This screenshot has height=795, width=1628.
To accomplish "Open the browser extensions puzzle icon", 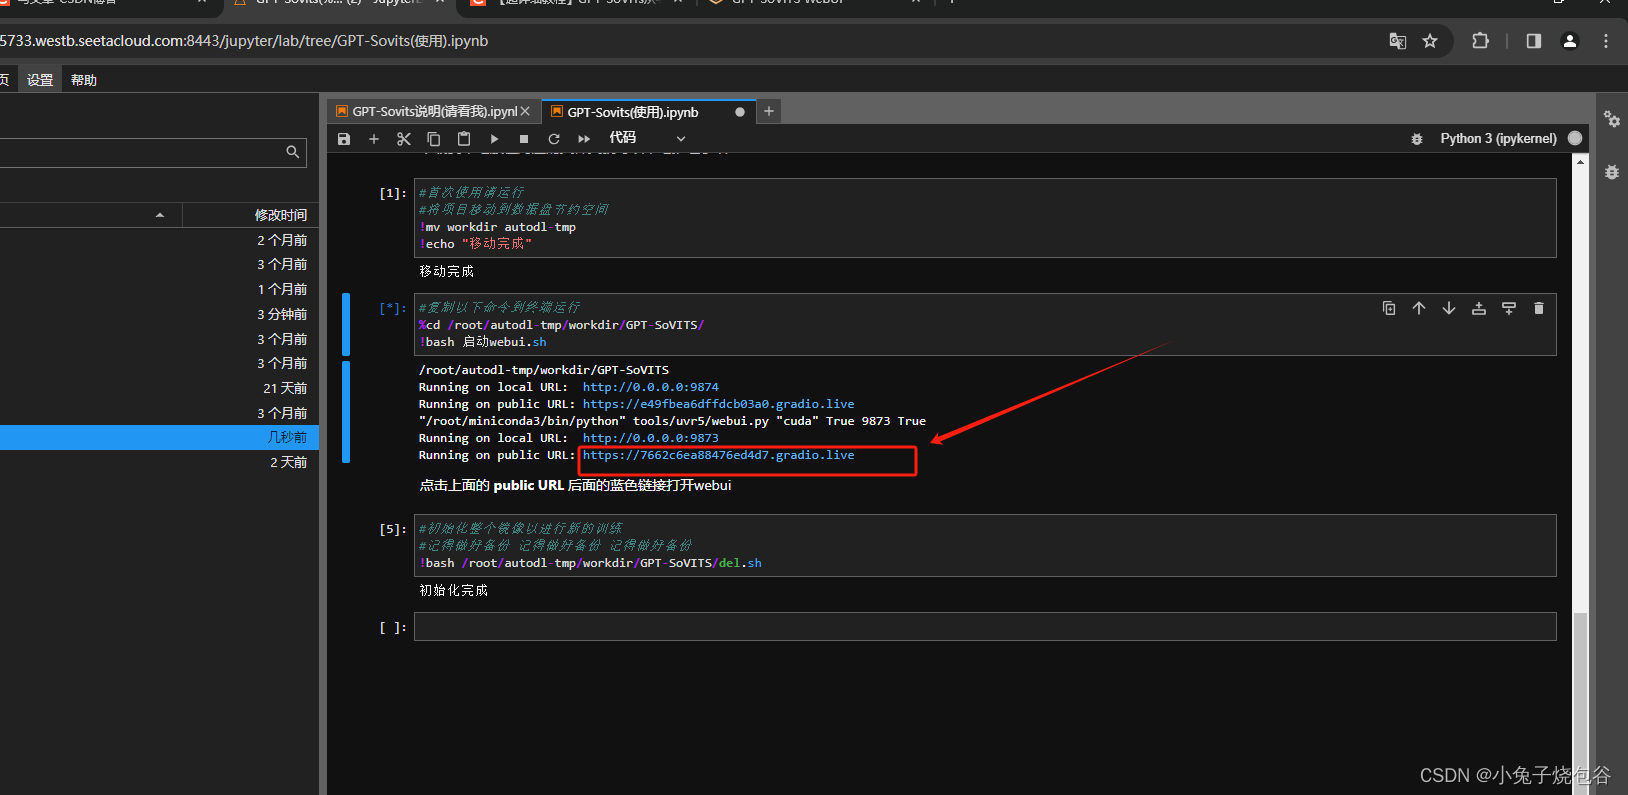I will click(1481, 41).
